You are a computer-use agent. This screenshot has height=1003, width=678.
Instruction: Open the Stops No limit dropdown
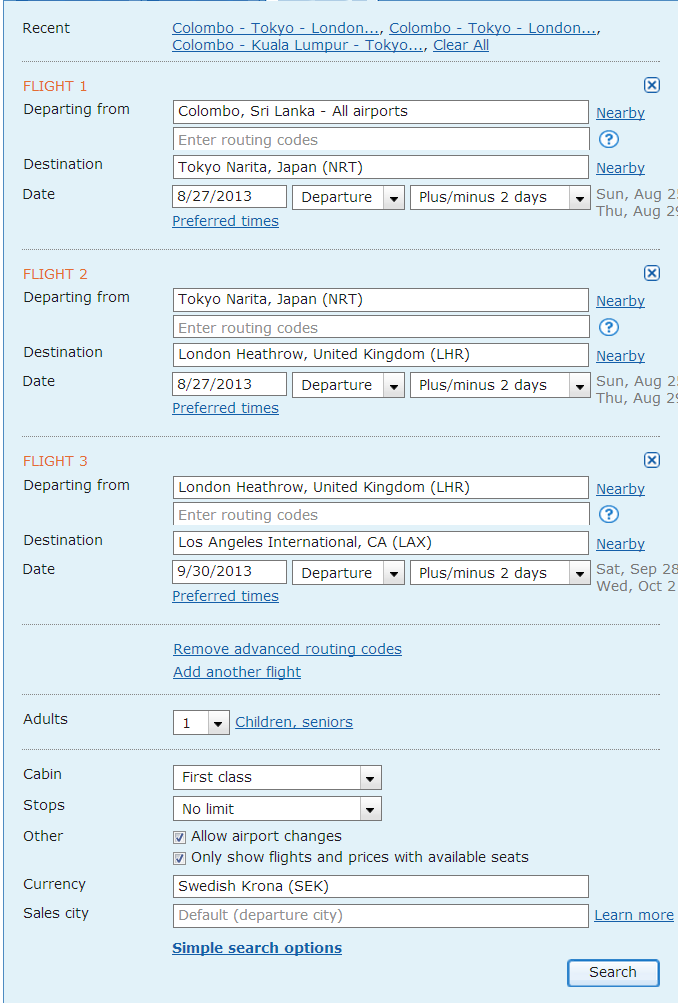click(x=370, y=809)
